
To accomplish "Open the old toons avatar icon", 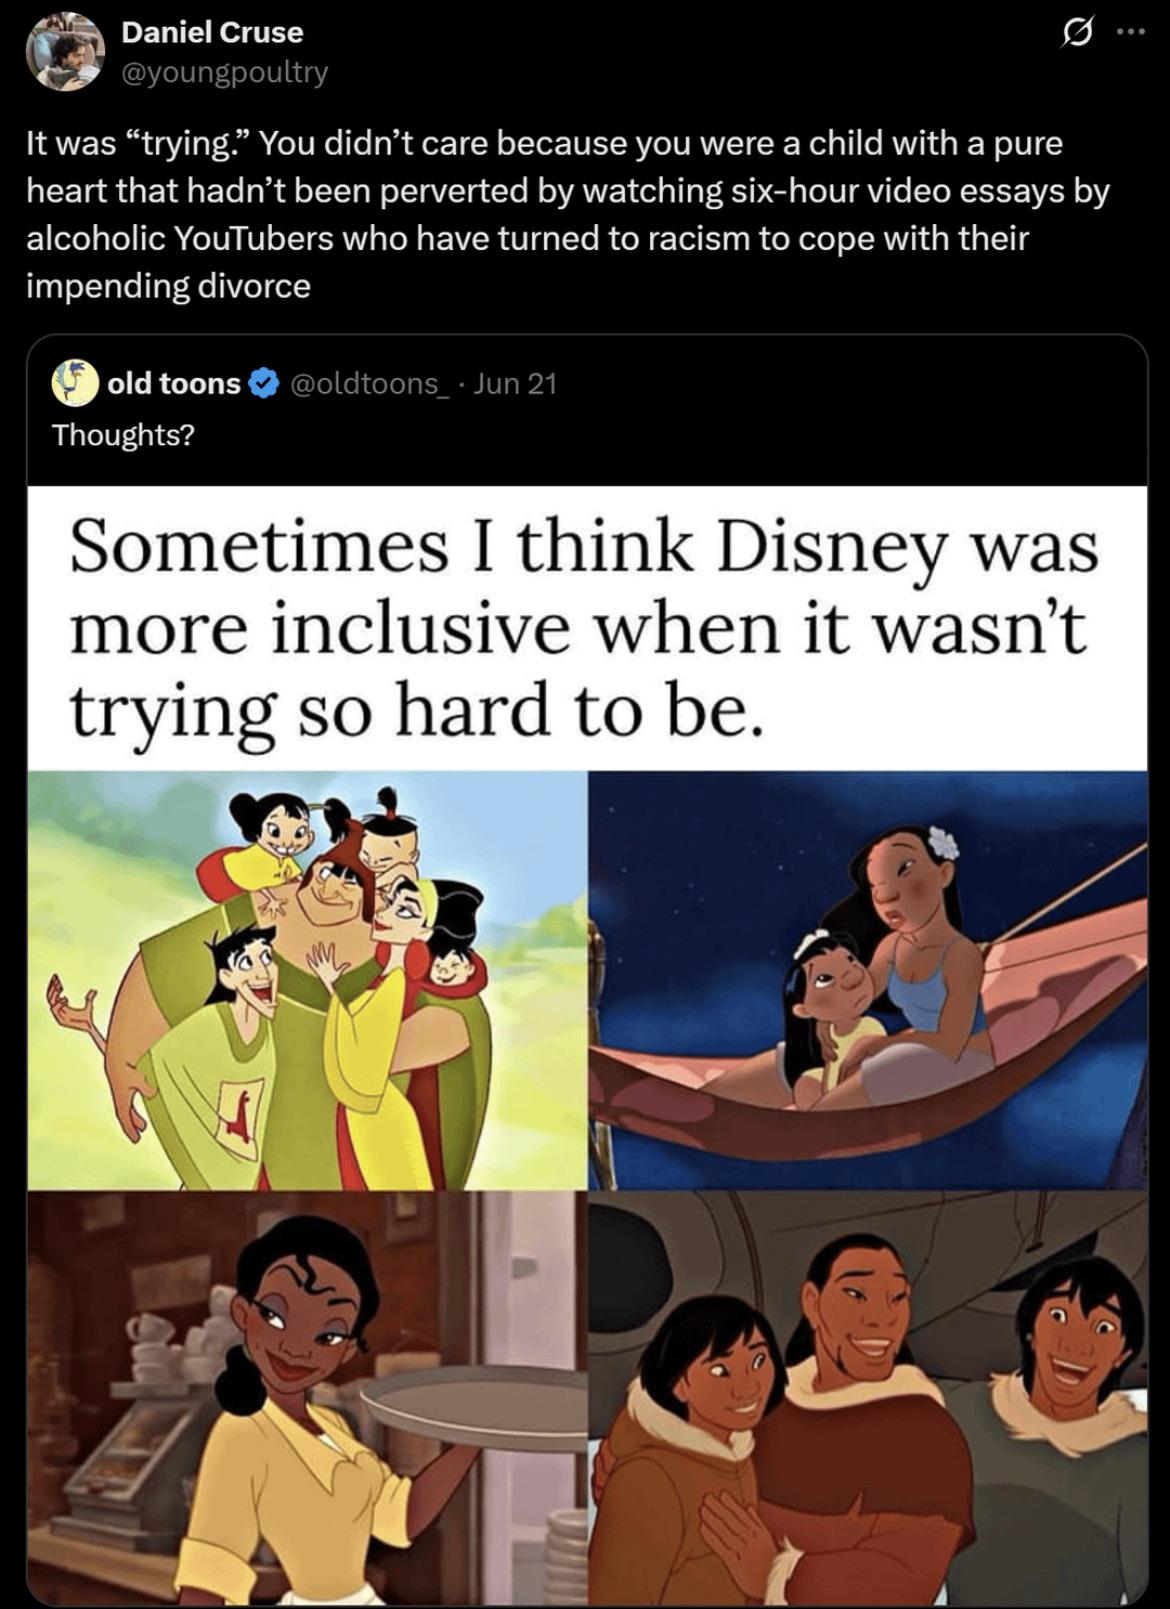I will 74,383.
